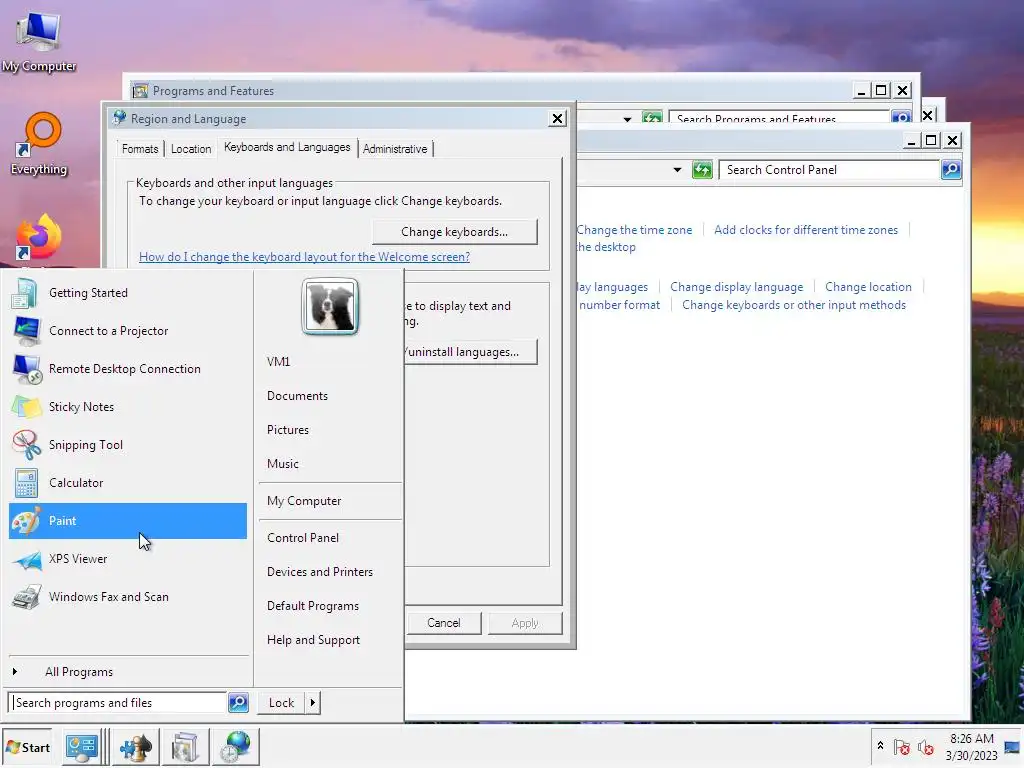Image resolution: width=1024 pixels, height=768 pixels.
Task: Focus the Search programs and files field
Action: 118,703
